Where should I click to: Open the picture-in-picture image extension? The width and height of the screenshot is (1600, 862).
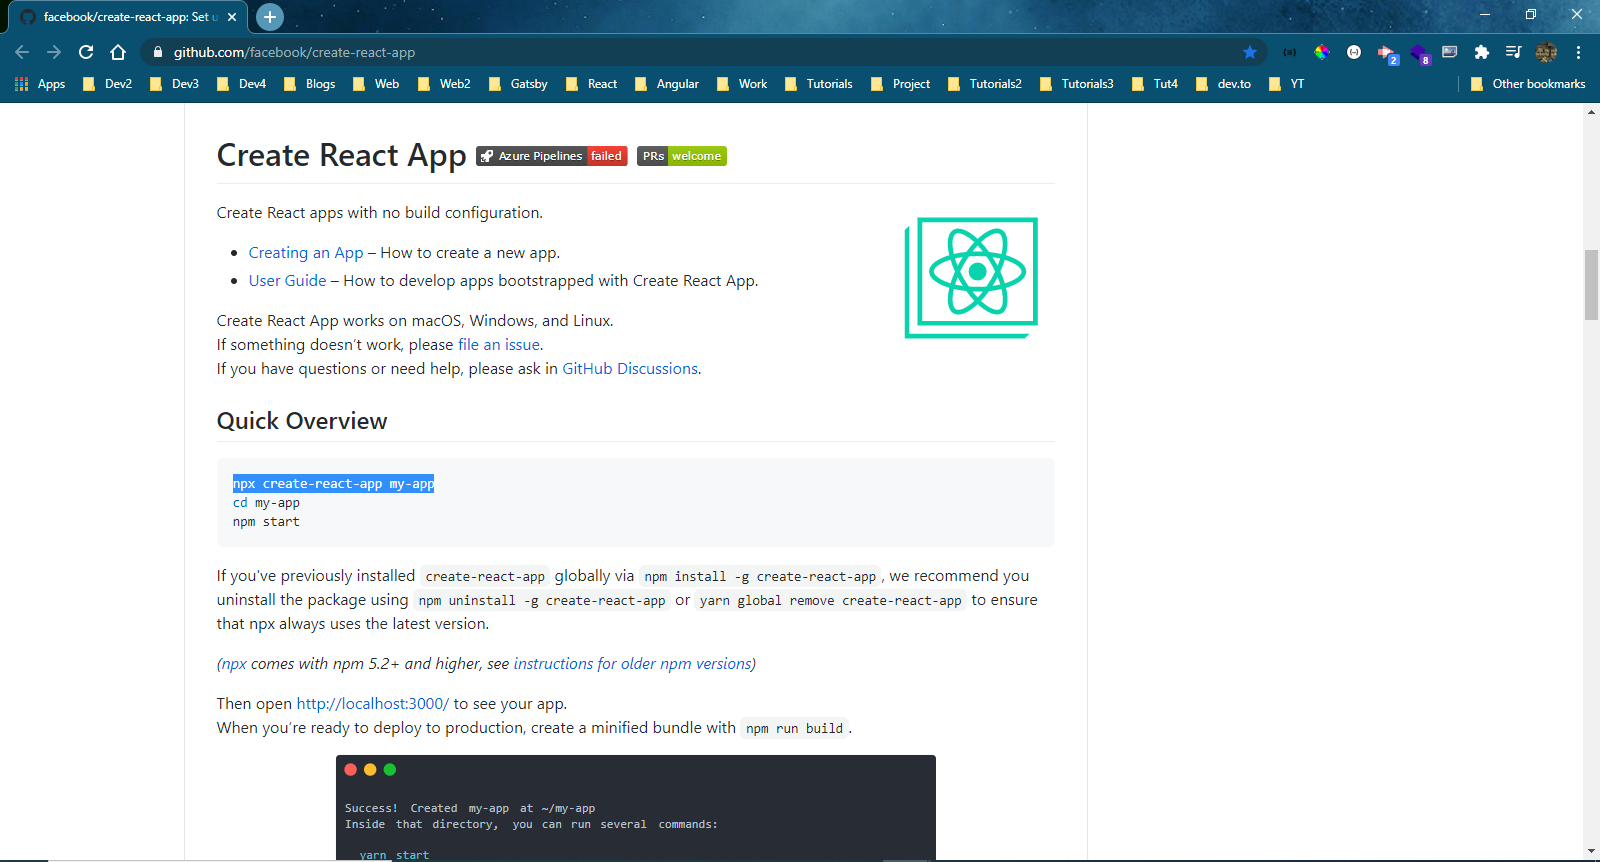1450,52
